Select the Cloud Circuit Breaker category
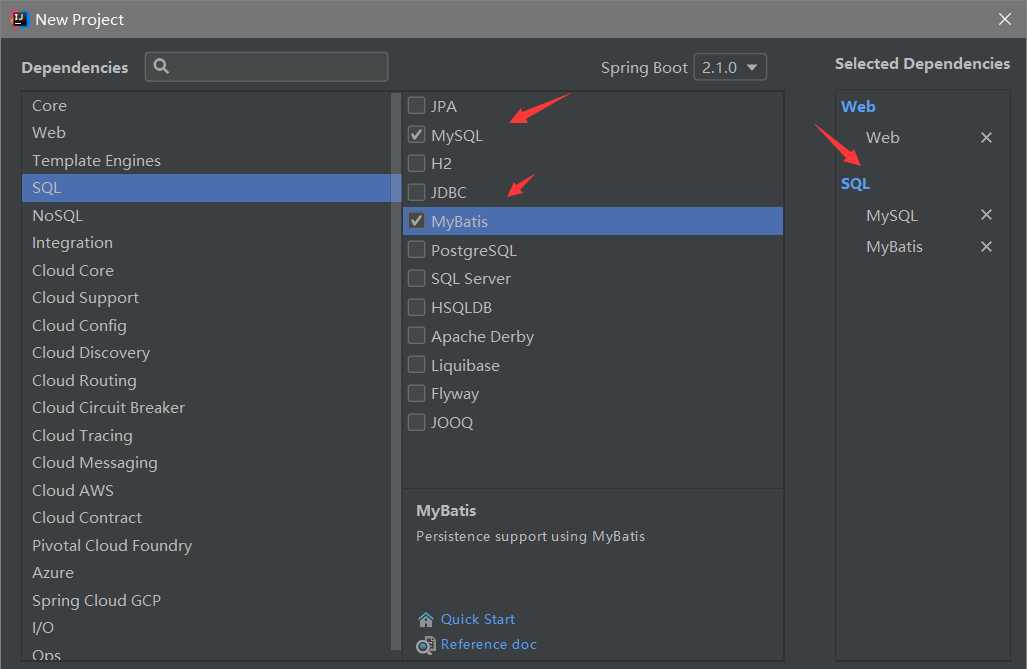This screenshot has width=1027, height=669. (x=206, y=408)
